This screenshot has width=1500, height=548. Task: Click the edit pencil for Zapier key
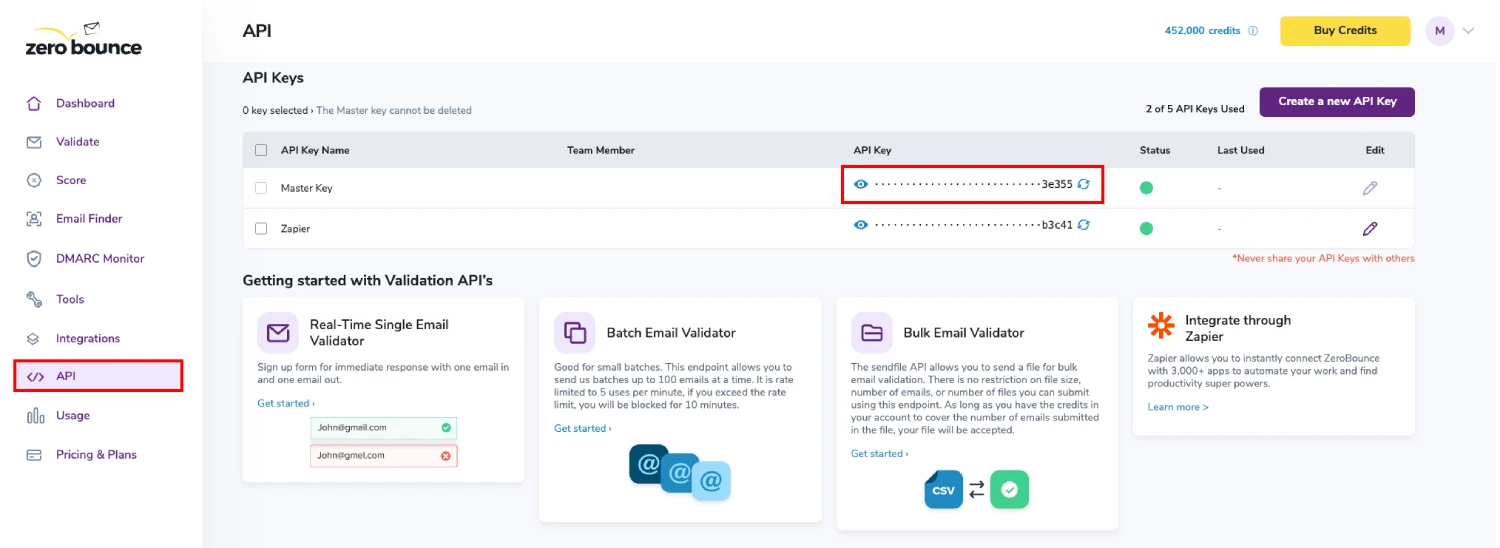(x=1370, y=229)
